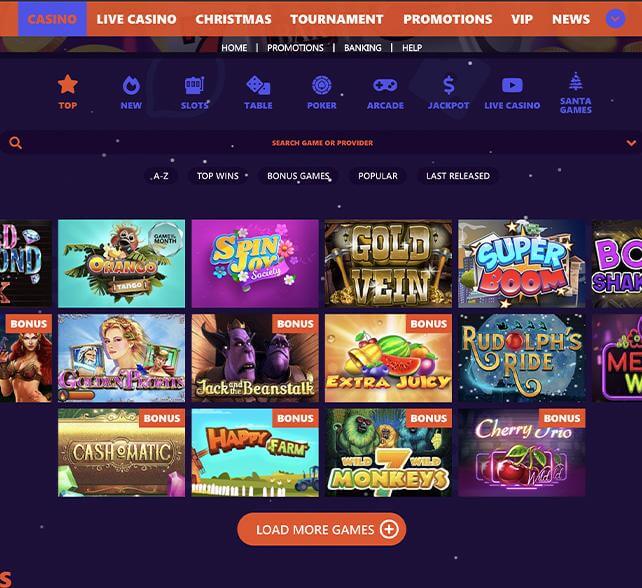Viewport: 642px width, 588px height.
Task: Expand the top navigation circular chevron
Action: (x=615, y=19)
